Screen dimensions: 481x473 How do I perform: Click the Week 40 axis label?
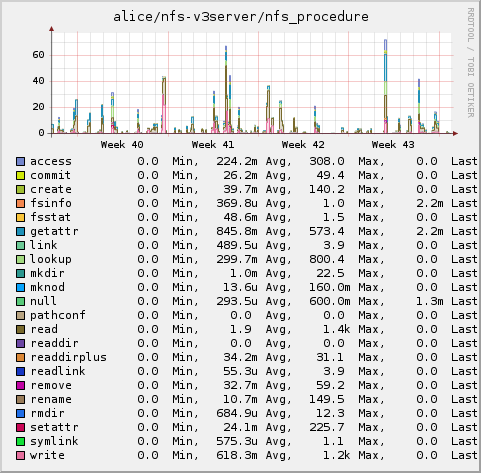tap(122, 145)
